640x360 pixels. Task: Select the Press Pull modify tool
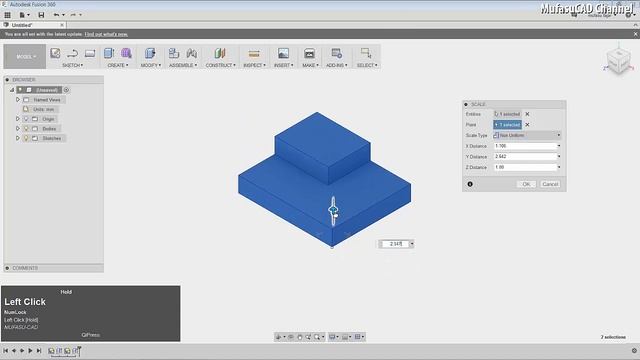coord(150,53)
